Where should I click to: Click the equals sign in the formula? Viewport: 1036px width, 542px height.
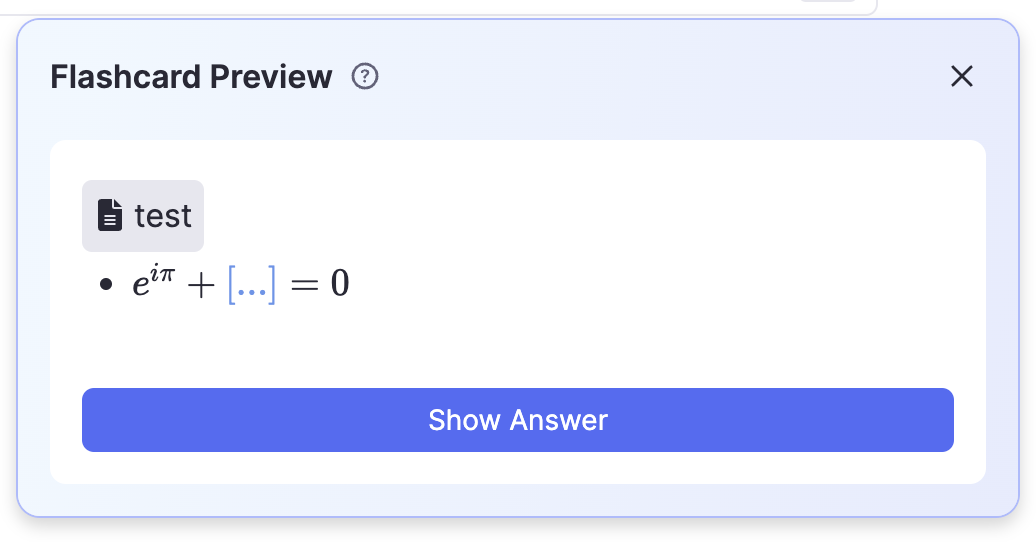[x=303, y=287]
